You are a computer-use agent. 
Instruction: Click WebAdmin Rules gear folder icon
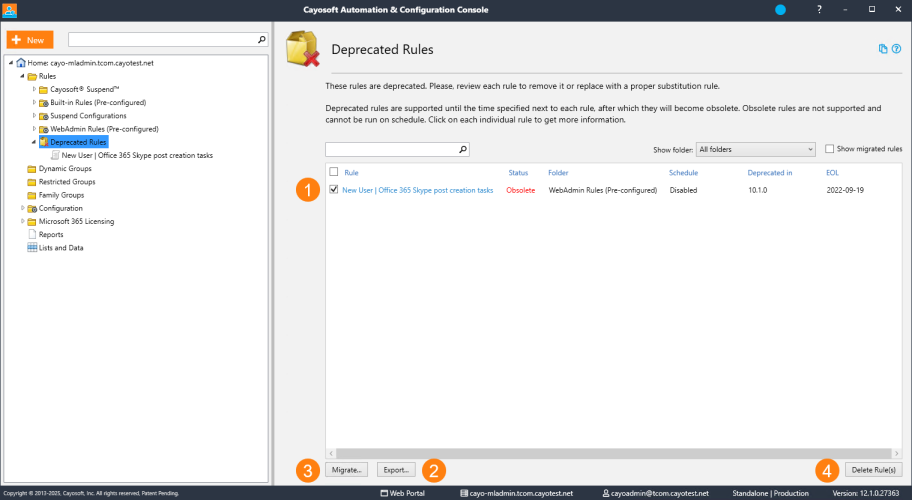click(44, 129)
